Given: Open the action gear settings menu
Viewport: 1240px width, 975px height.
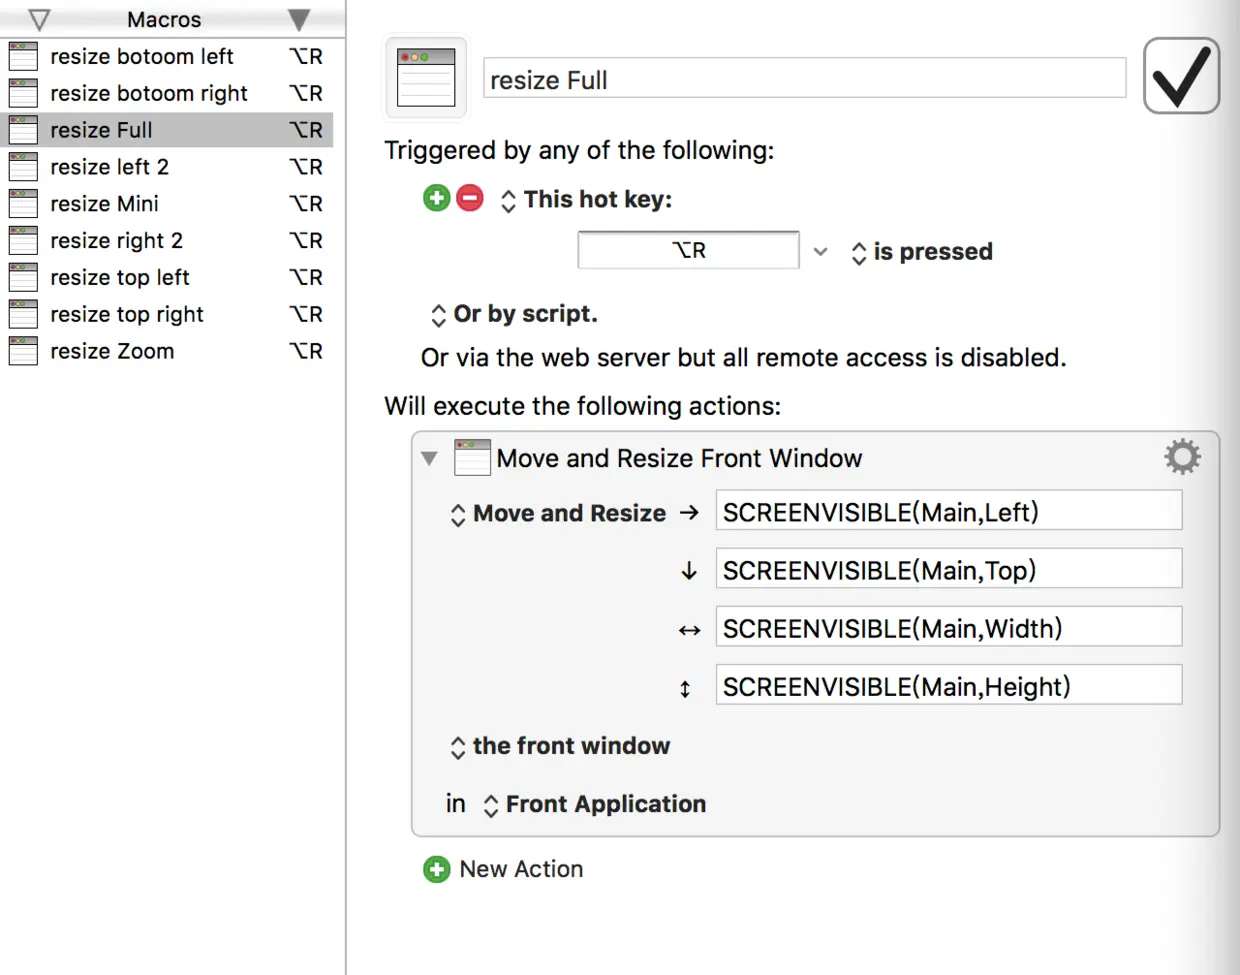Looking at the screenshot, I should tap(1182, 457).
